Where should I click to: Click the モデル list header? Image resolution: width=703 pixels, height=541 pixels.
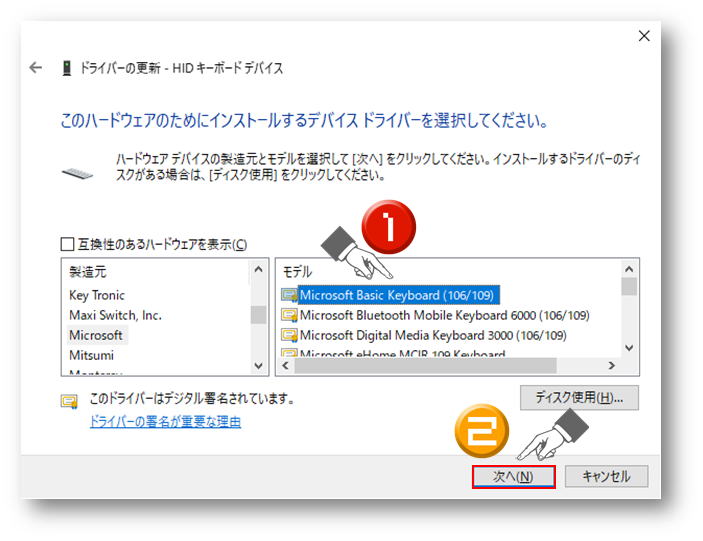(x=297, y=272)
